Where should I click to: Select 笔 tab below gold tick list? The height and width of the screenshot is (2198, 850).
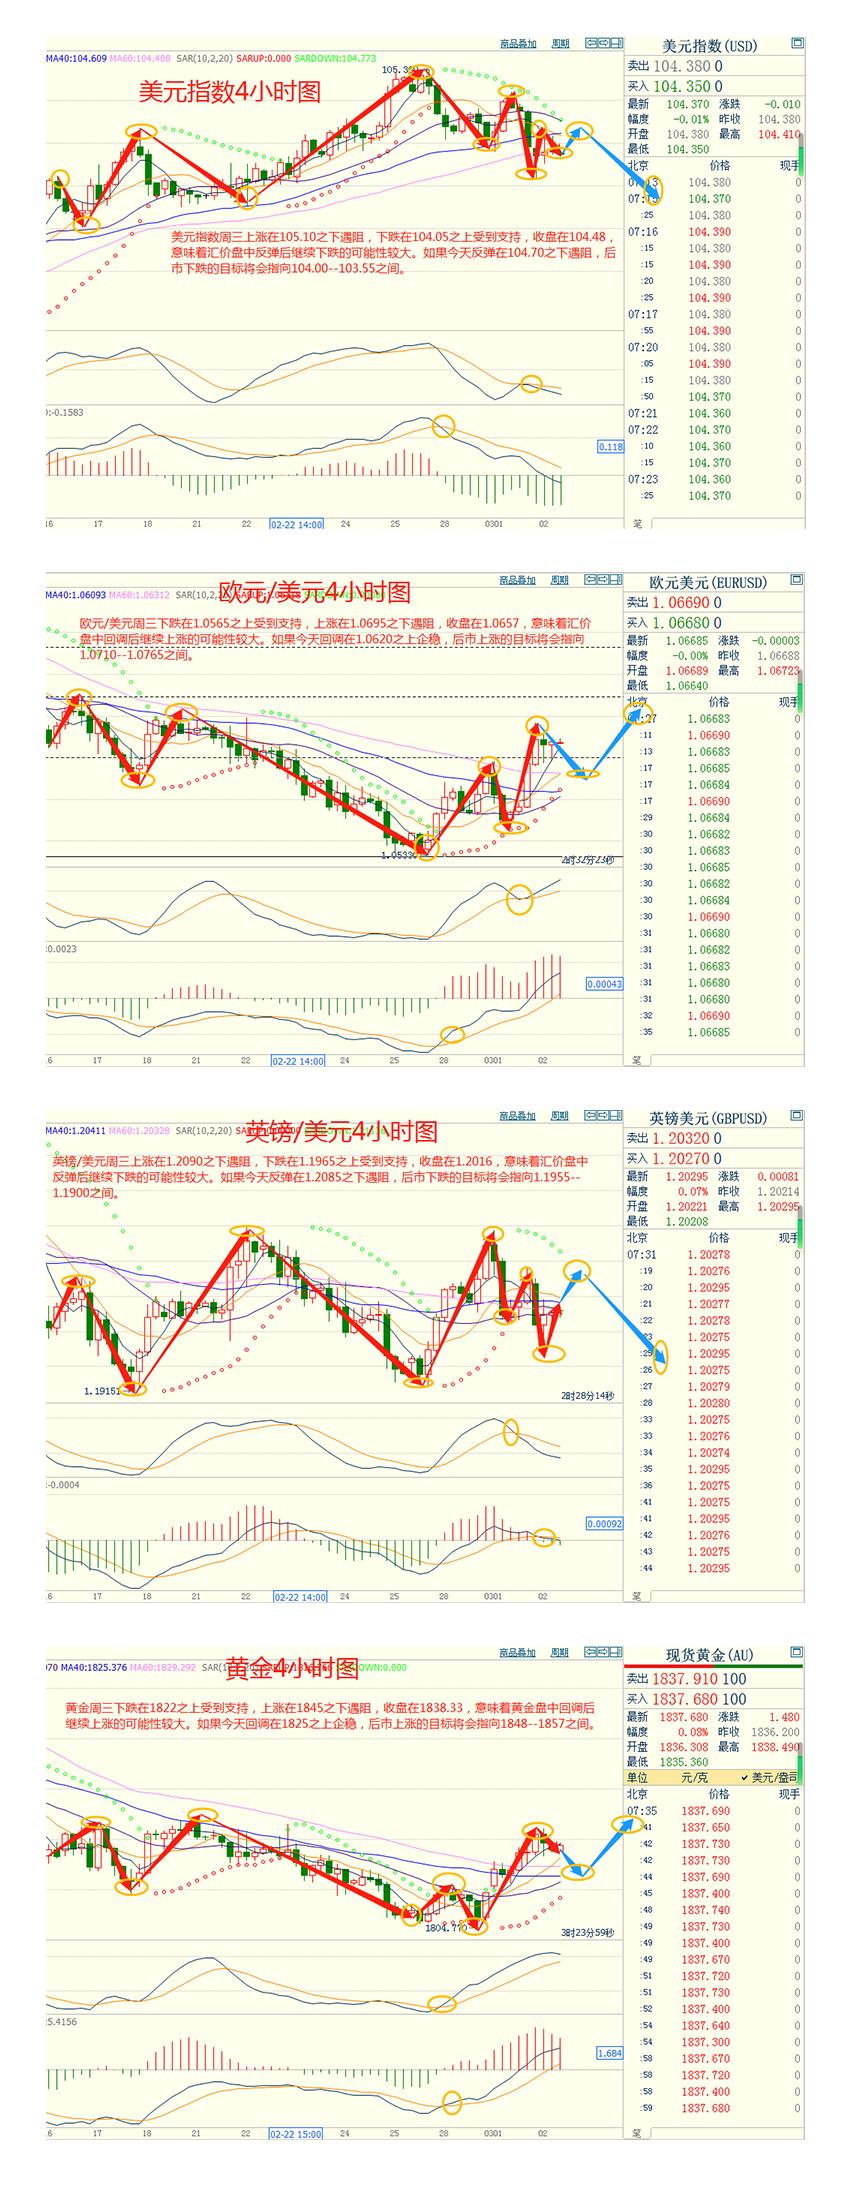pos(636,2133)
